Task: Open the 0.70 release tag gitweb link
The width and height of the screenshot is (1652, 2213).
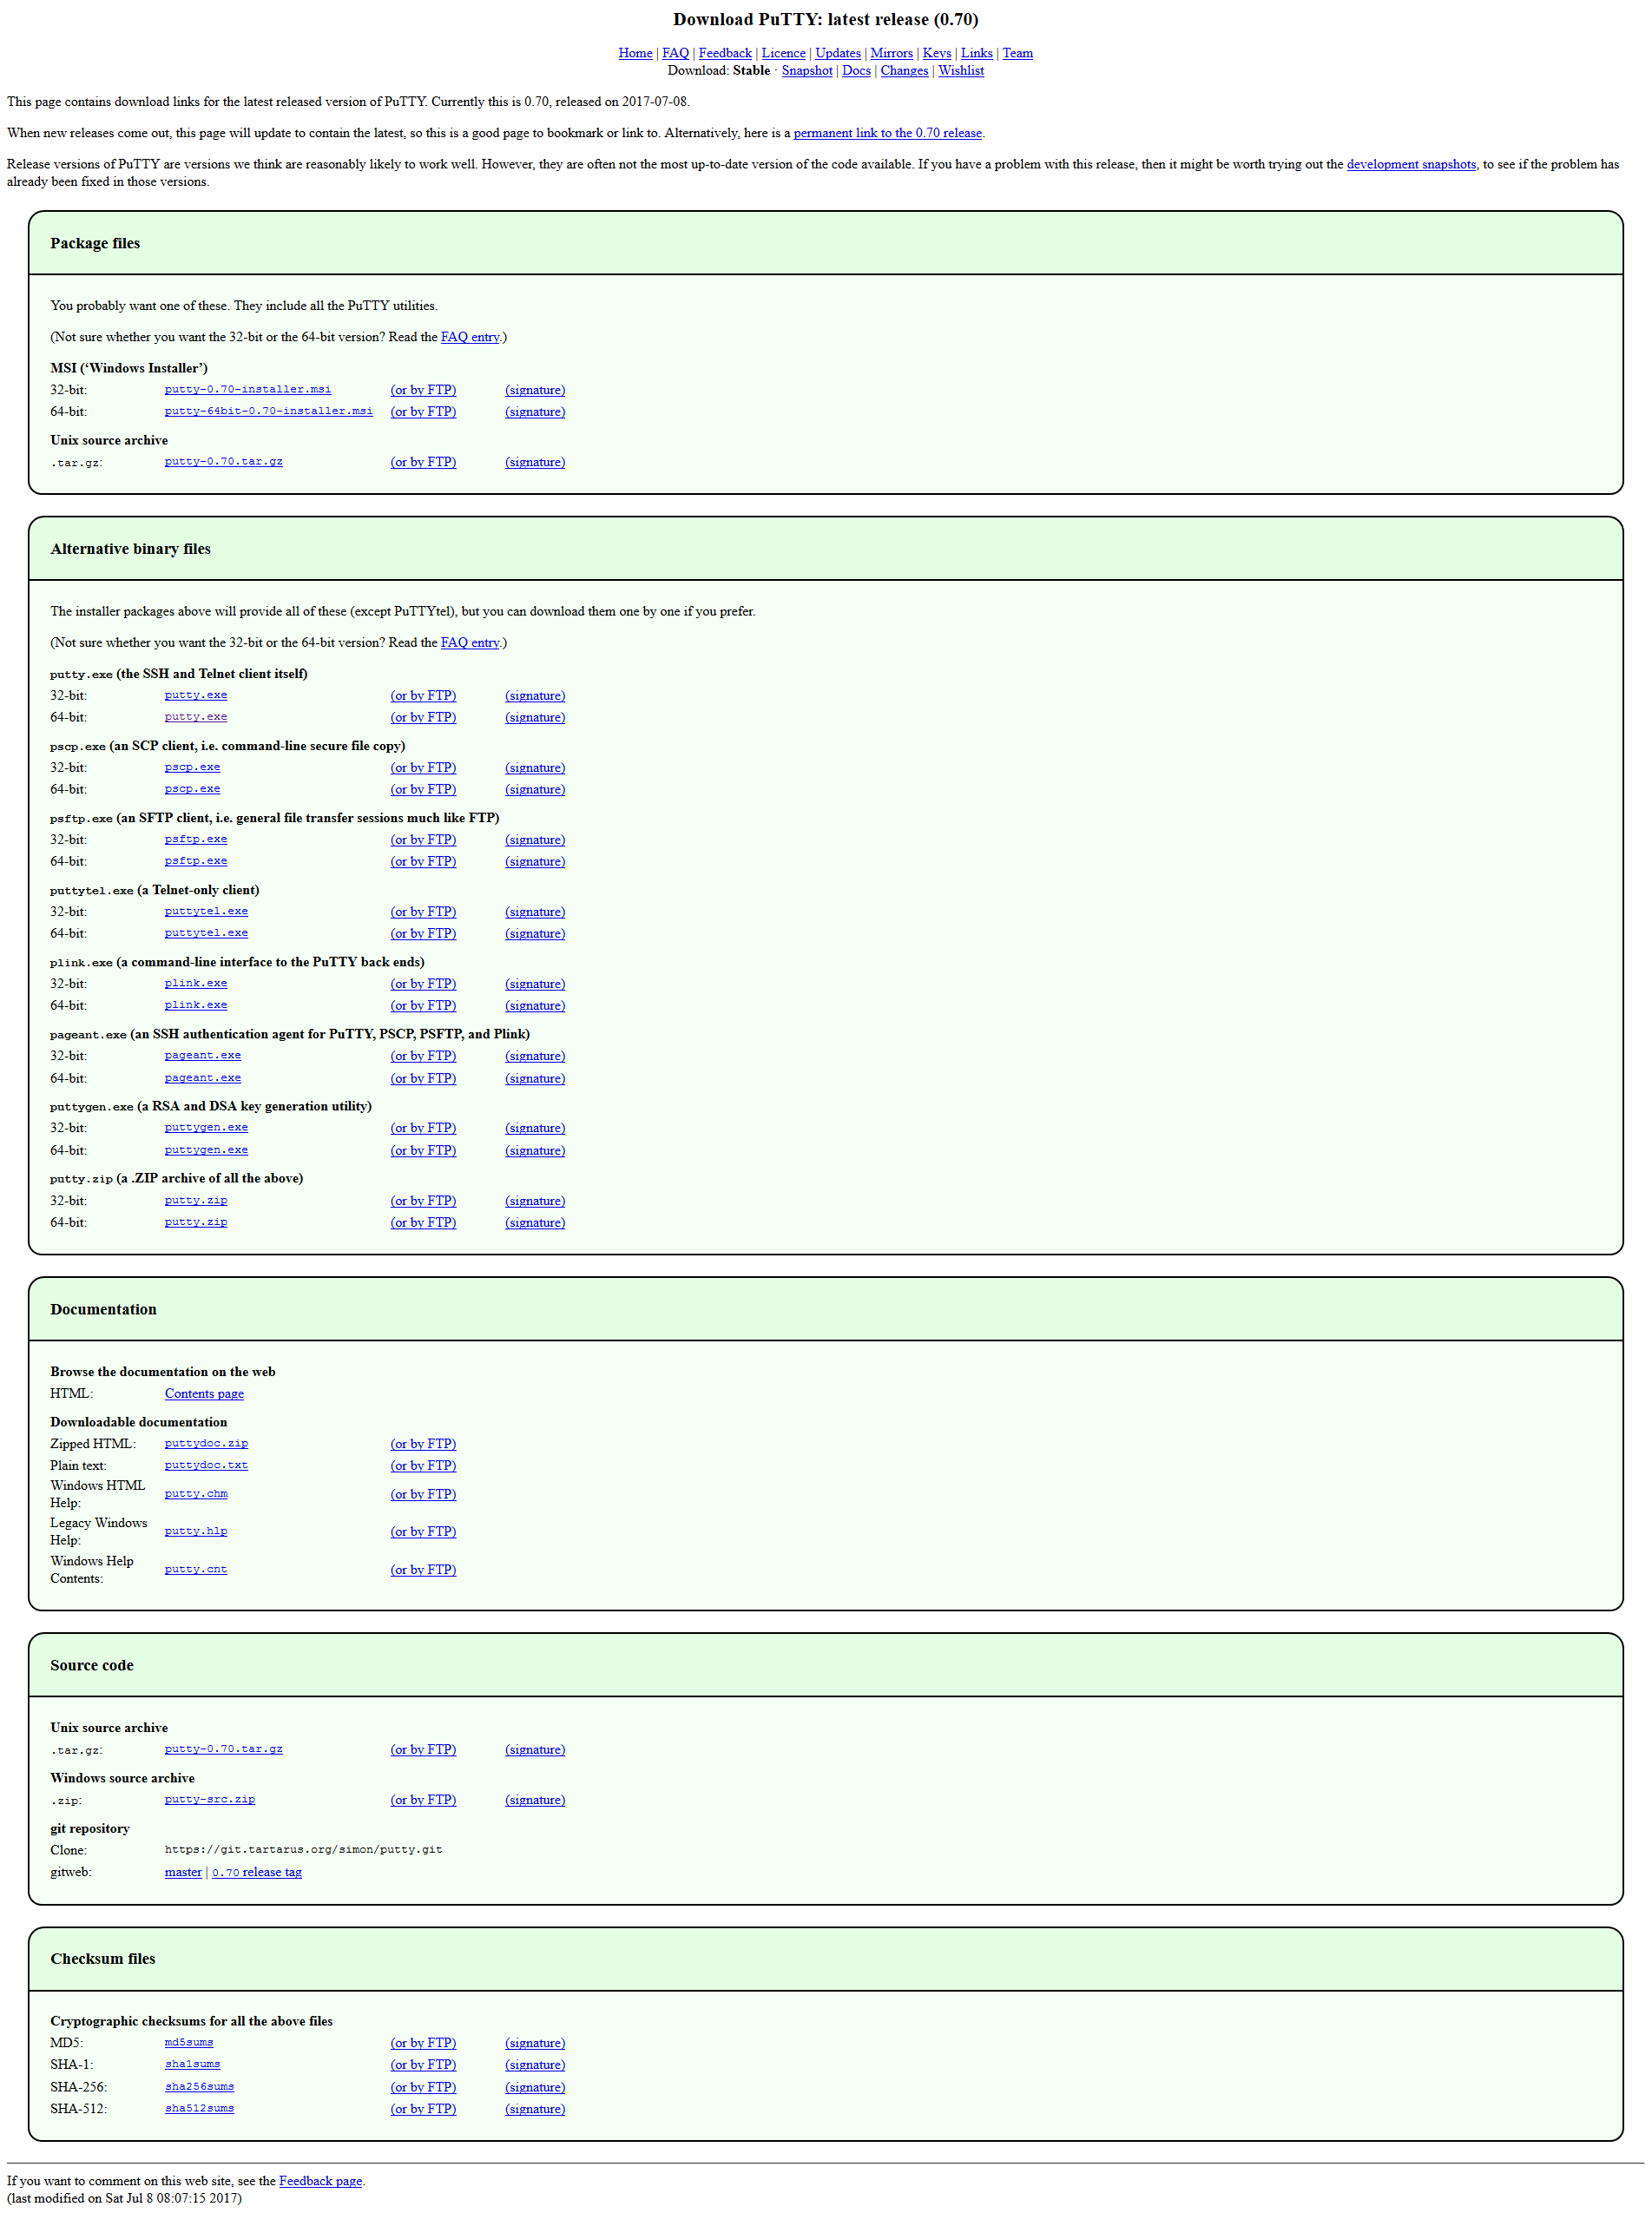Action: coord(256,1873)
